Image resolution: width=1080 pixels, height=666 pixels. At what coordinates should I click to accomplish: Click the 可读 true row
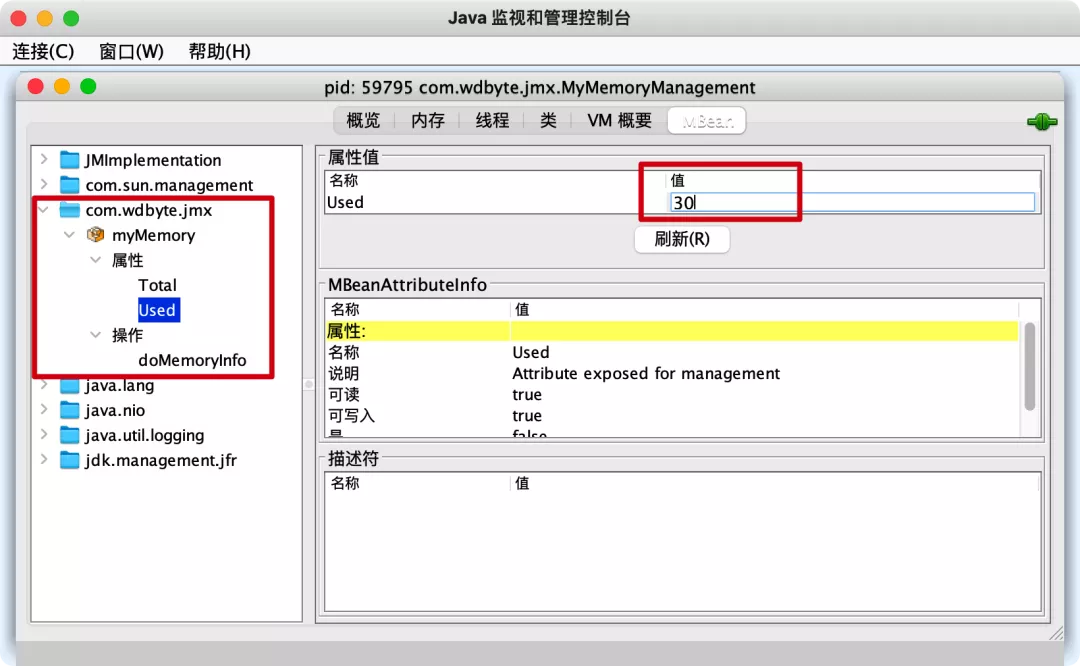[x=672, y=395]
